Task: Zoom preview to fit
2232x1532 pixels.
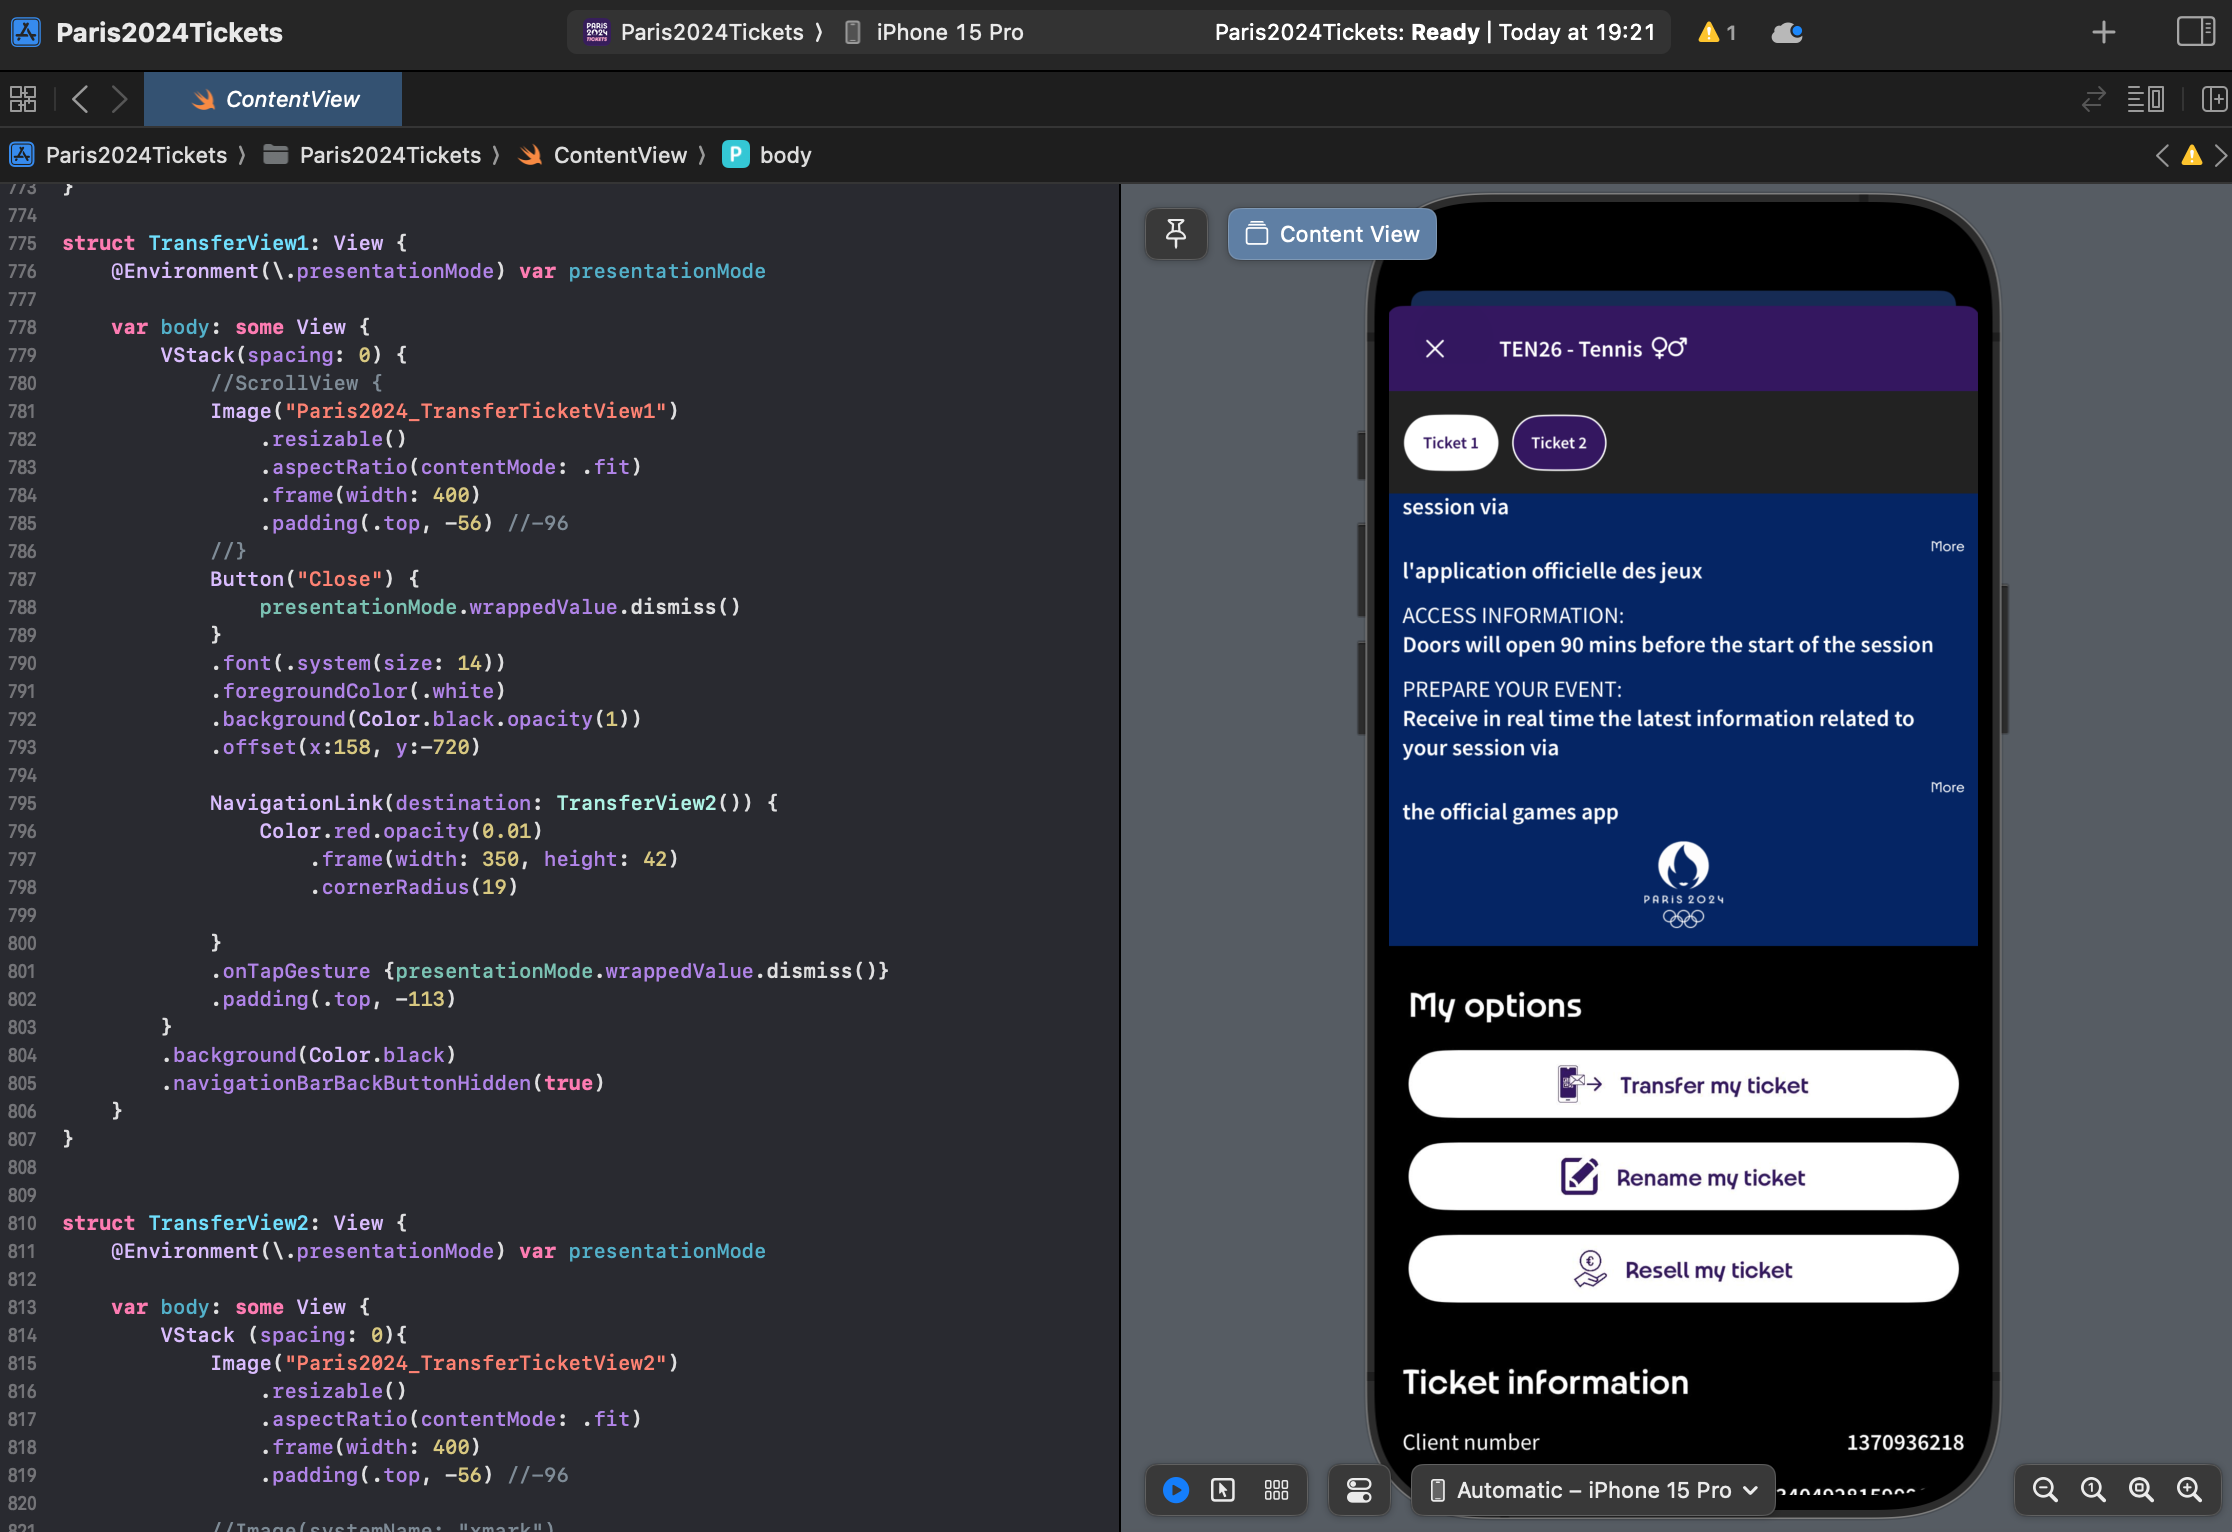Action: tap(2141, 1490)
